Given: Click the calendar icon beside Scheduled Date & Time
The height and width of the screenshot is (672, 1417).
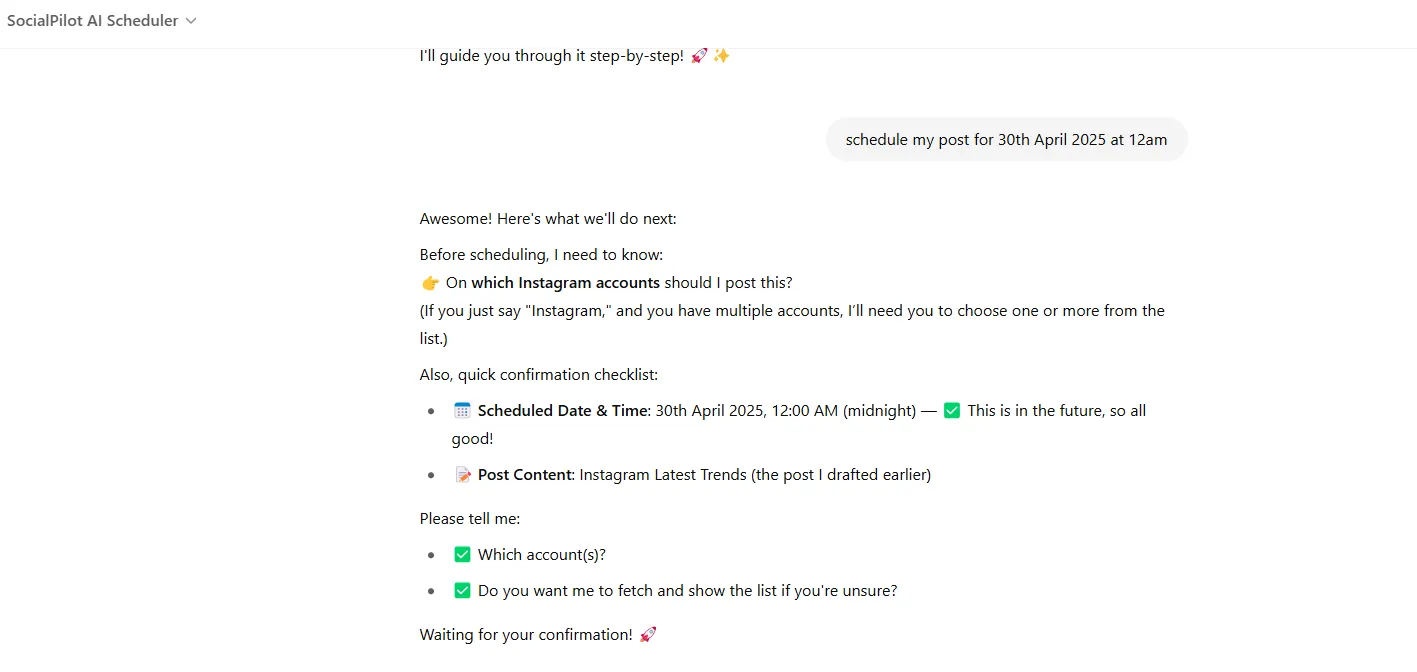Looking at the screenshot, I should (462, 410).
